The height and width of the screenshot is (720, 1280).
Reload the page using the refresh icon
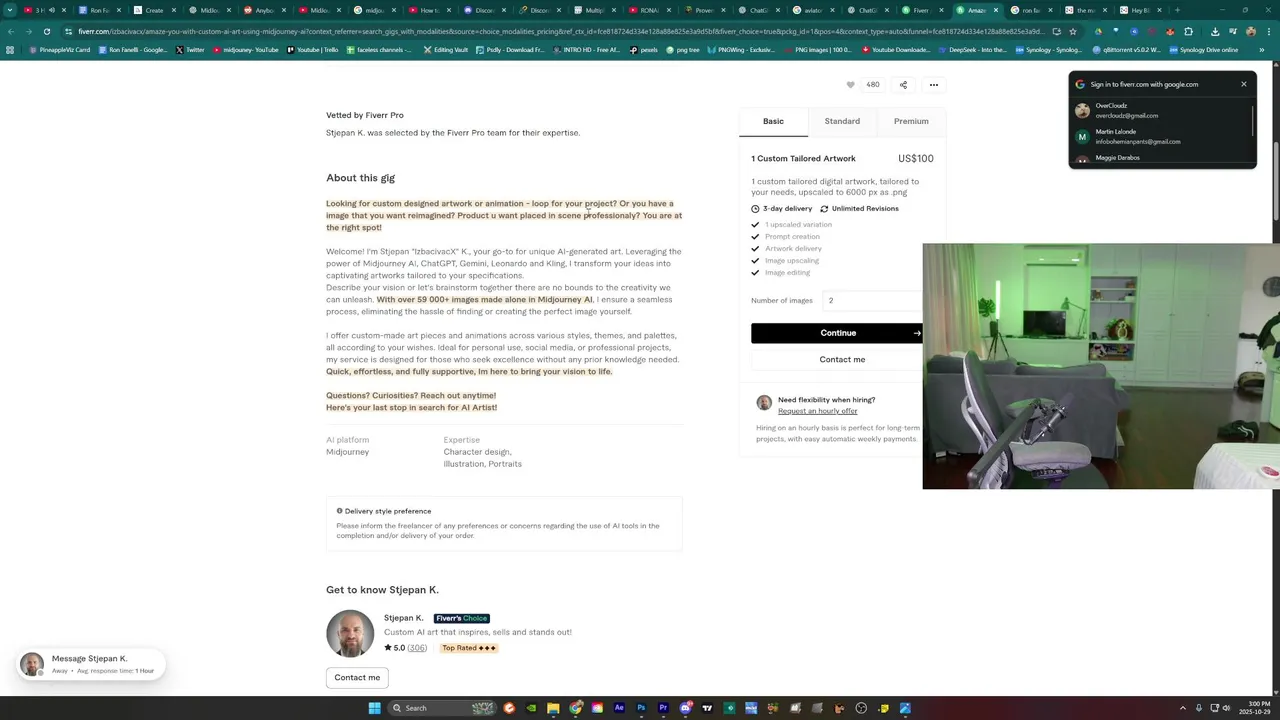tap(47, 31)
